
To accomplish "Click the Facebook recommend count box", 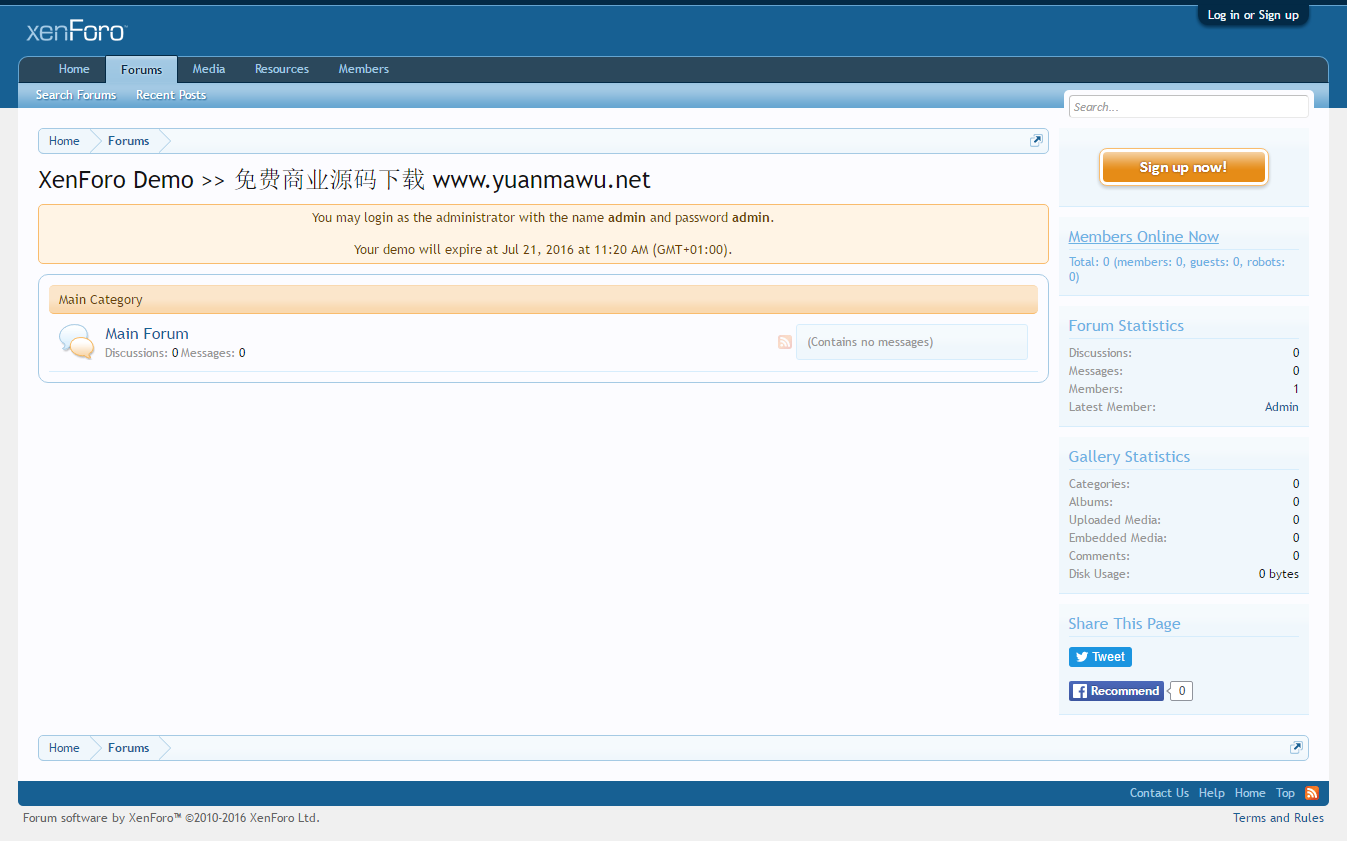I will pos(1182,691).
